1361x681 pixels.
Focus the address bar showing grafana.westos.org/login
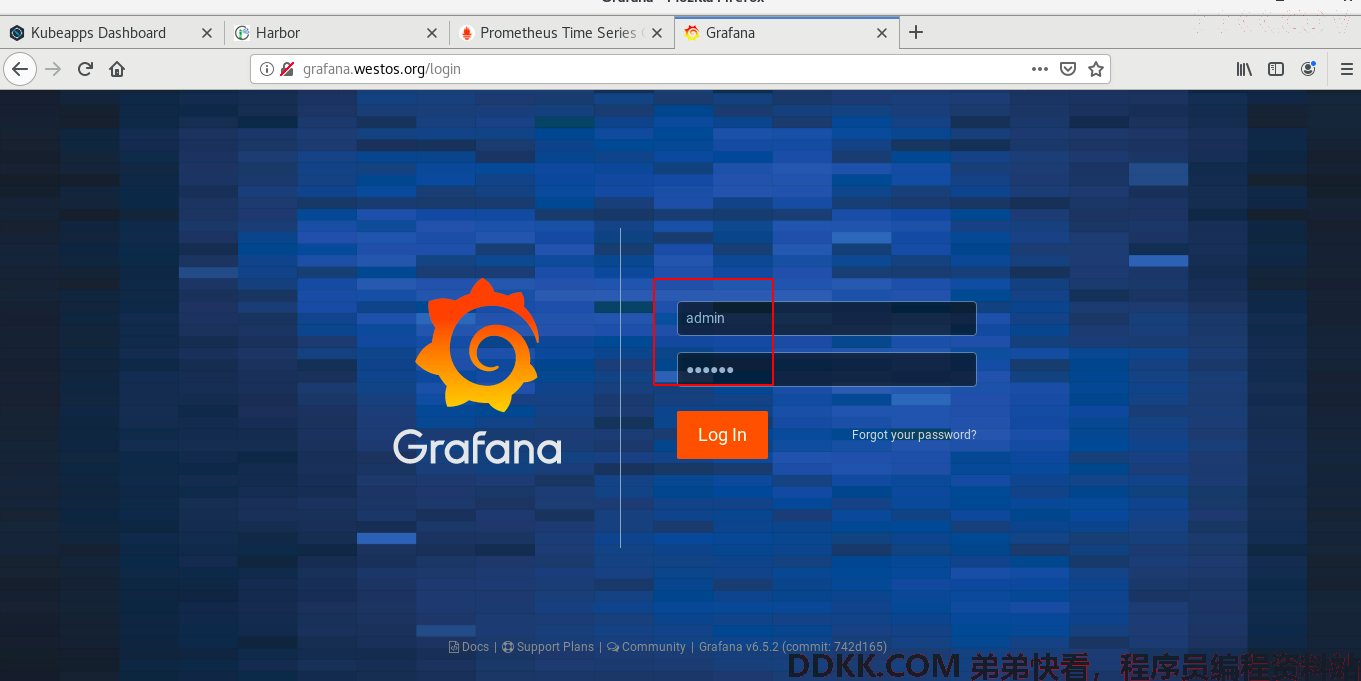pyautogui.click(x=680, y=69)
